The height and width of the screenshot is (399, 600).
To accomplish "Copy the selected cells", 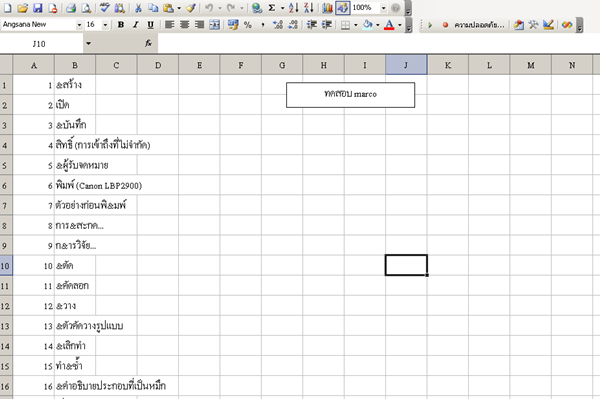I will pos(153,8).
